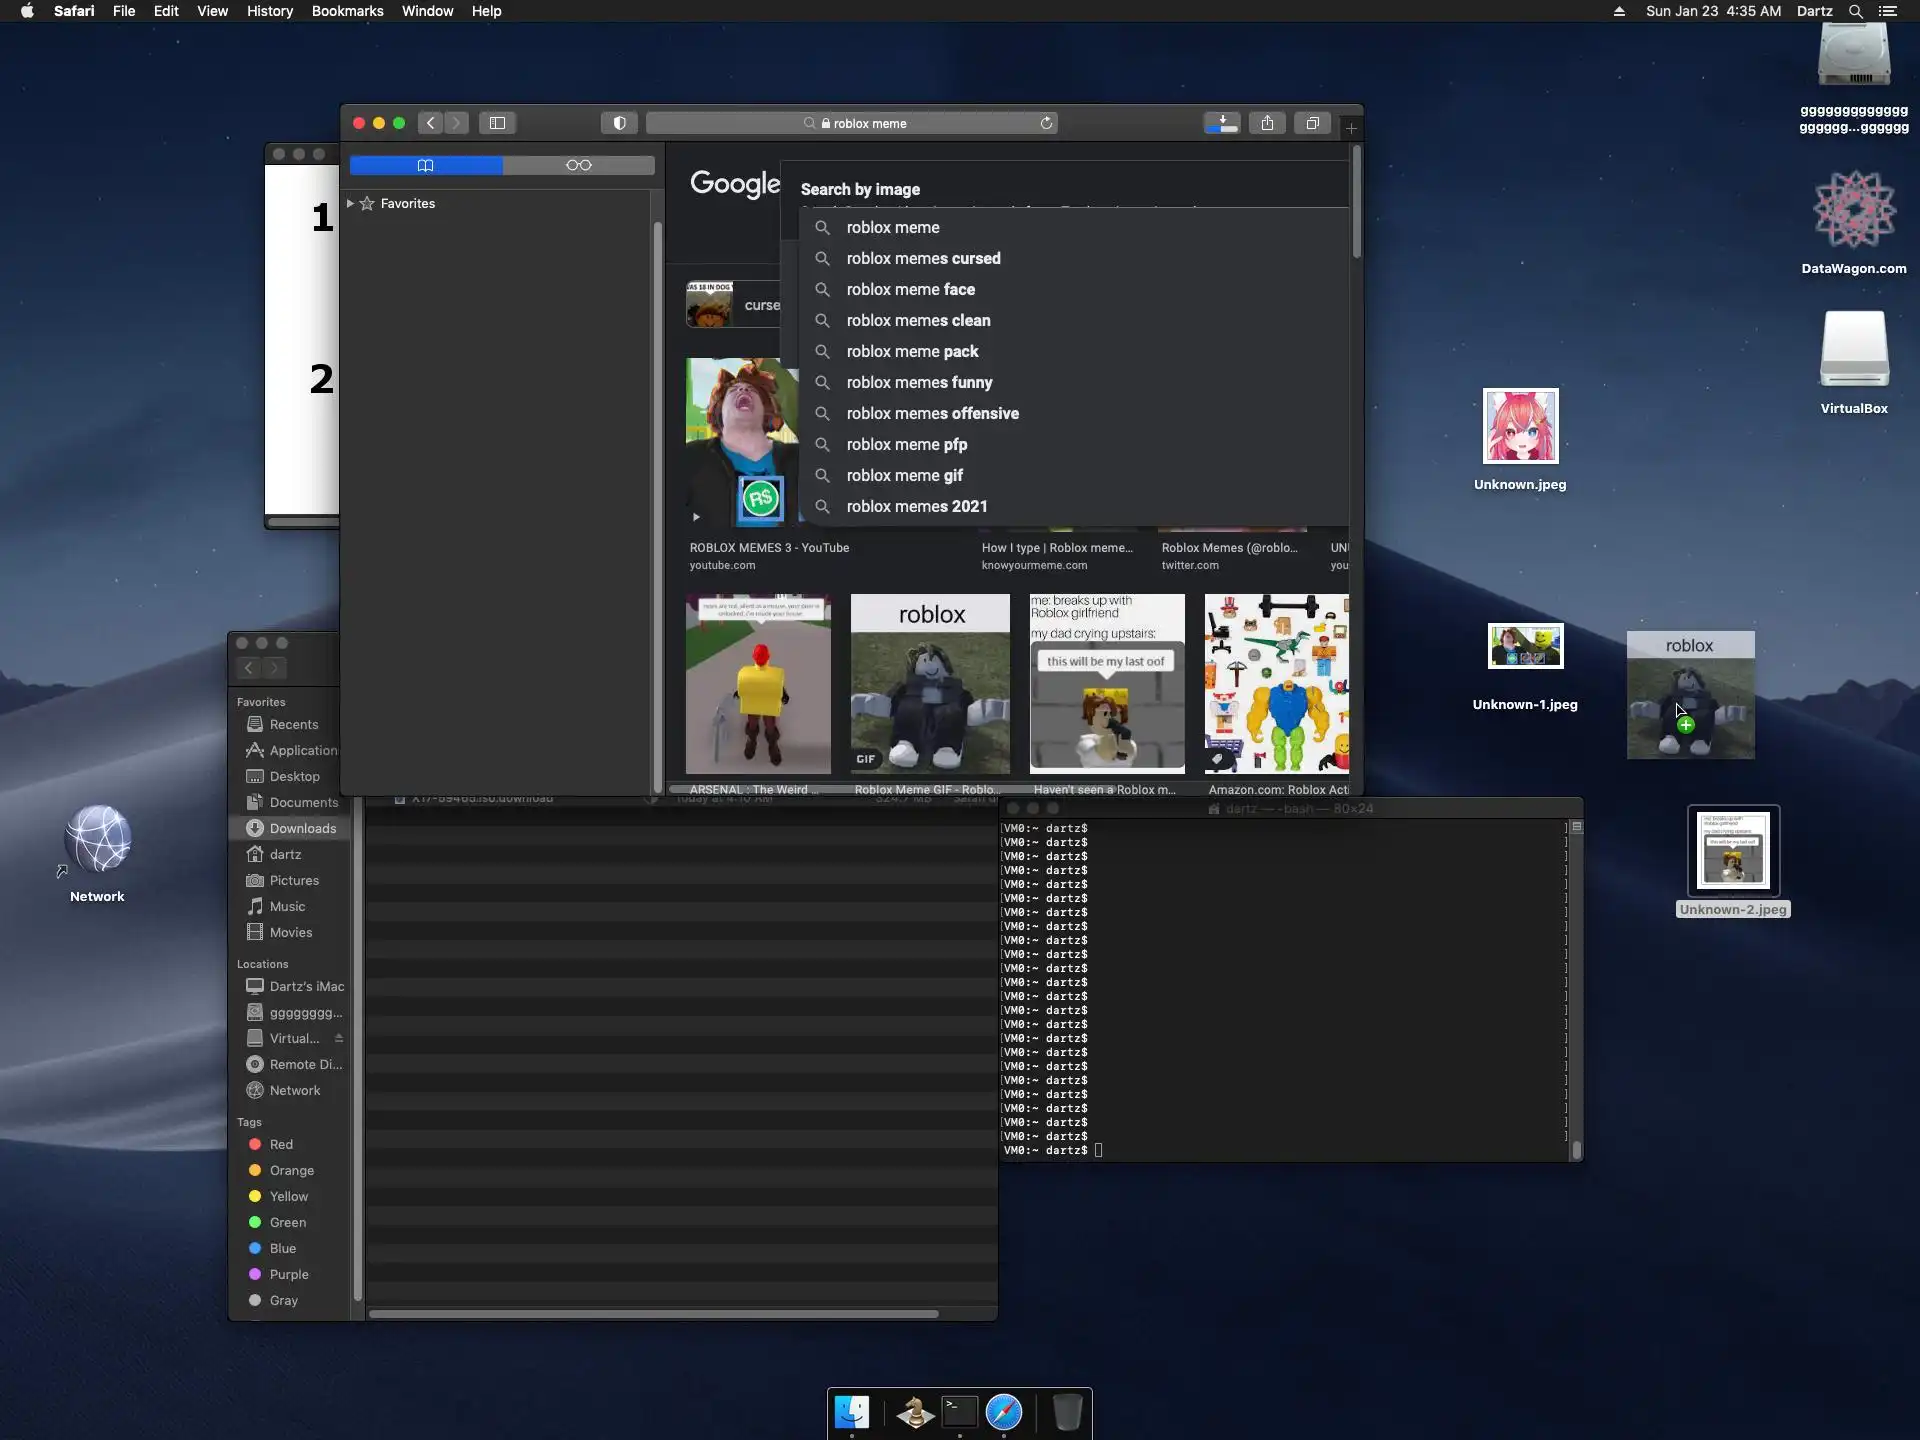The height and width of the screenshot is (1440, 1920).
Task: Open the History menu
Action: [269, 11]
